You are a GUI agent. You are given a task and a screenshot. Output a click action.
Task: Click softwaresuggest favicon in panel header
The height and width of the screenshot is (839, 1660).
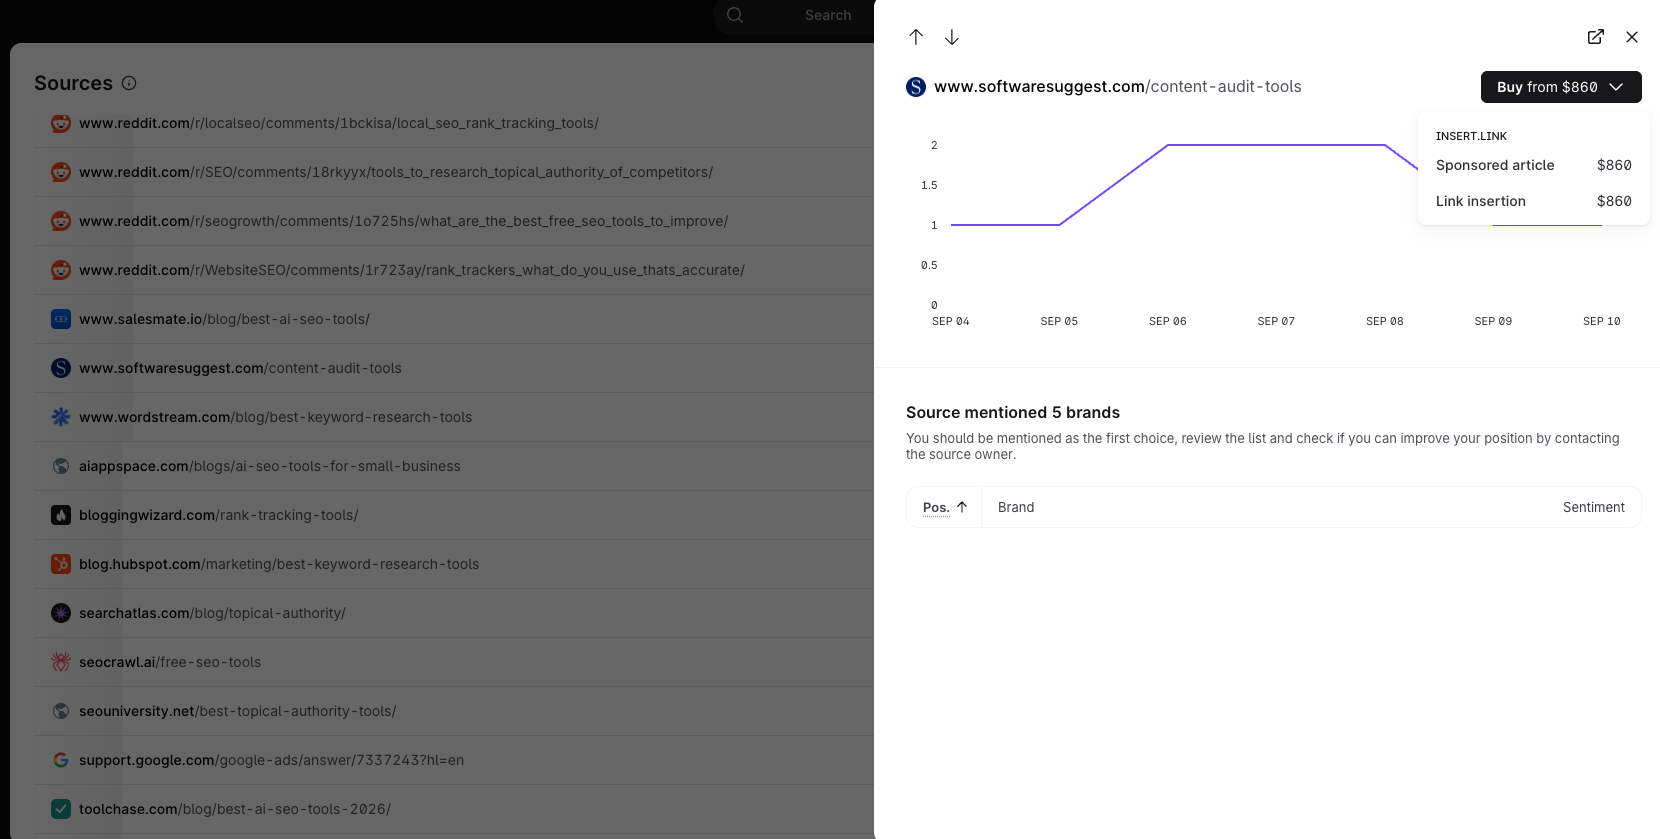coord(916,87)
